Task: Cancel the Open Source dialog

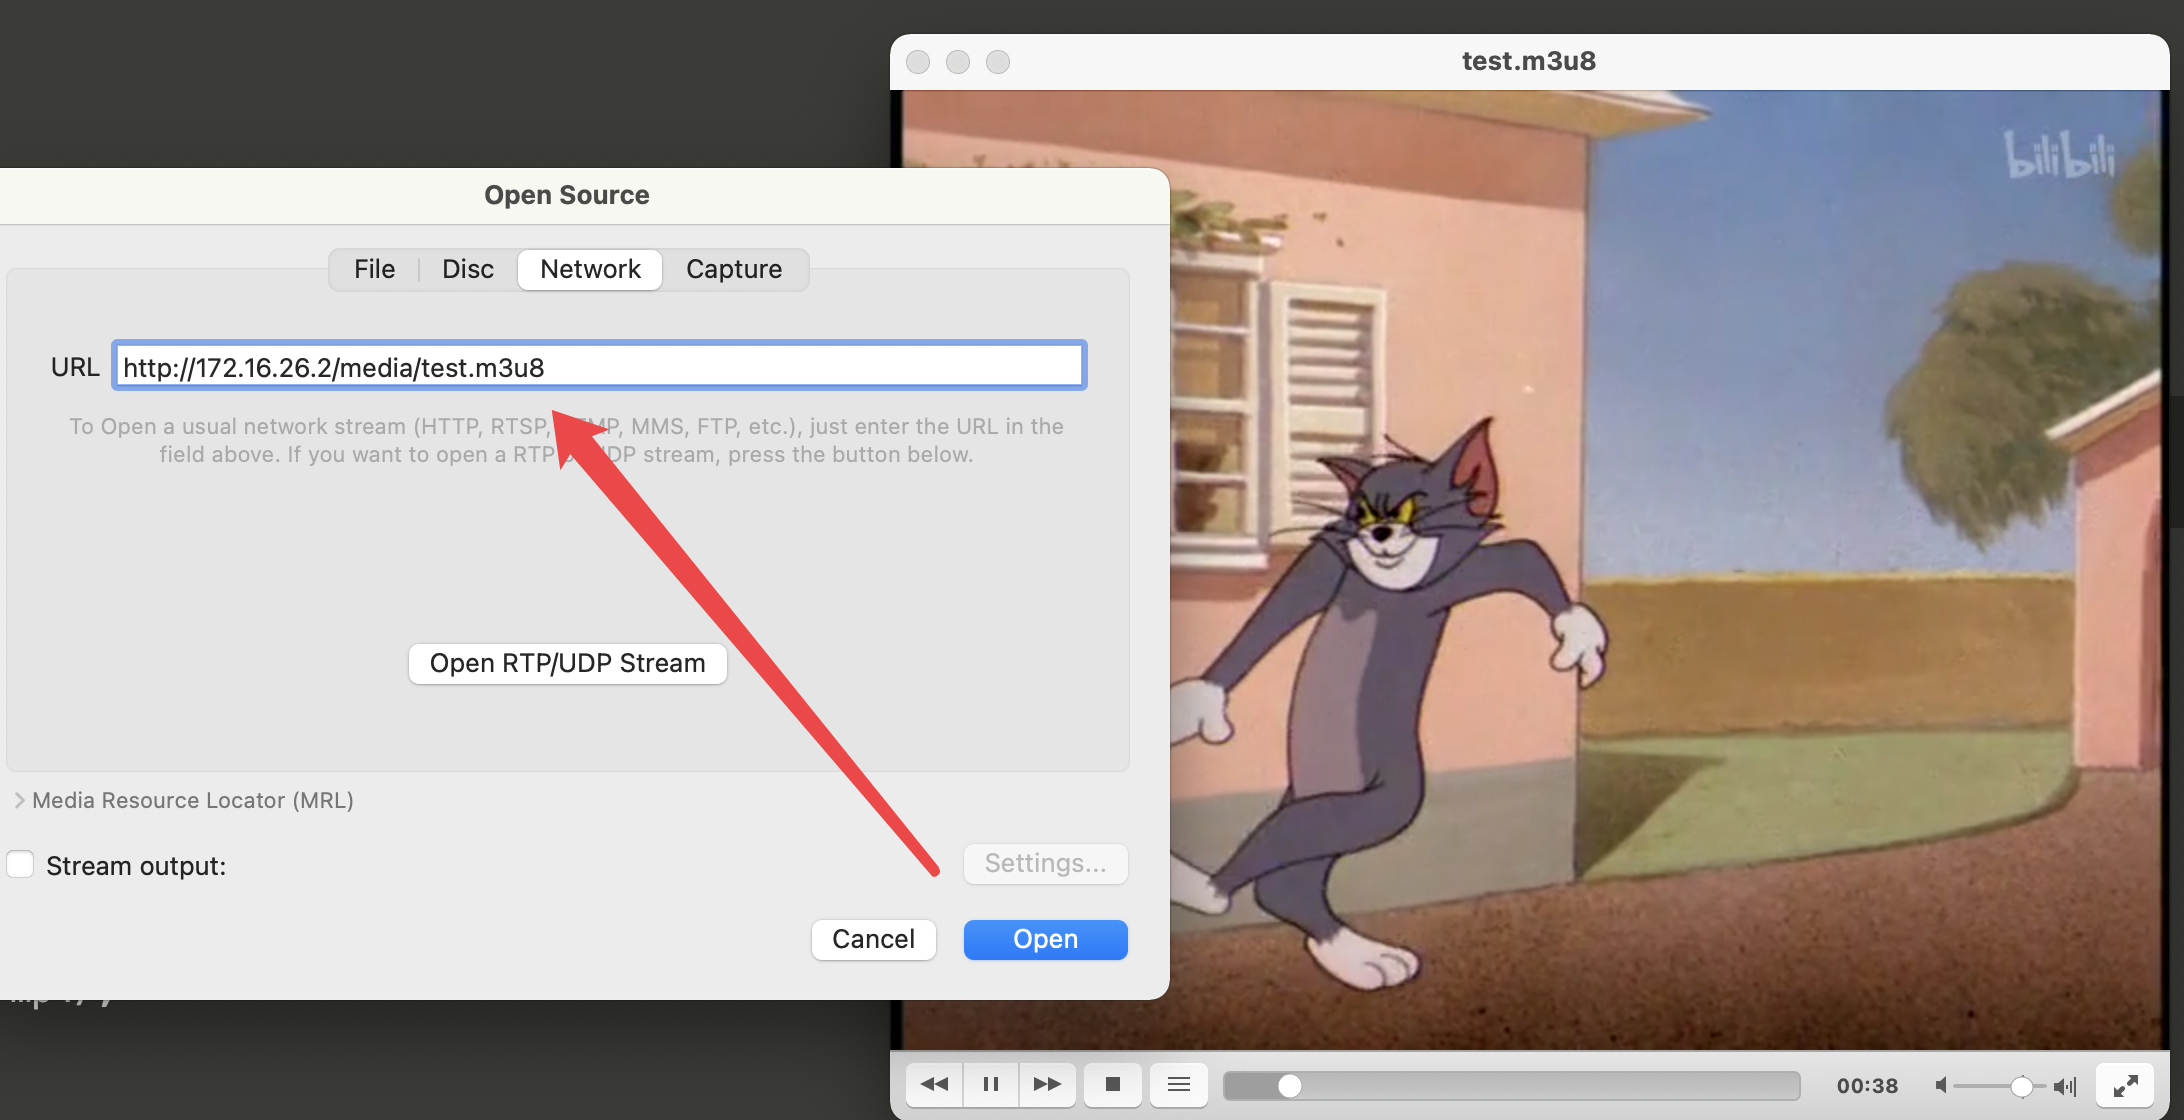Action: (873, 939)
